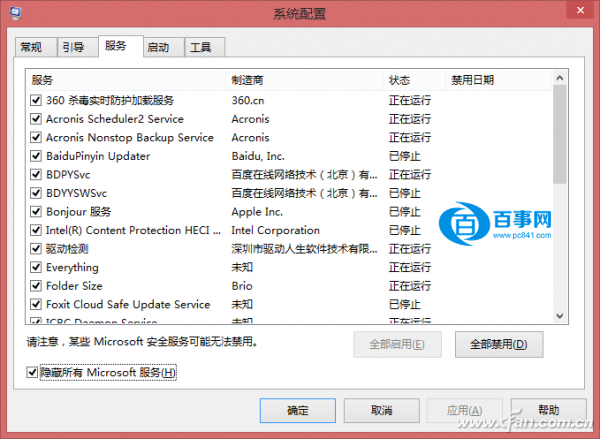Click the 全部禁用(D) button
Image resolution: width=600 pixels, height=439 pixels.
pos(499,344)
